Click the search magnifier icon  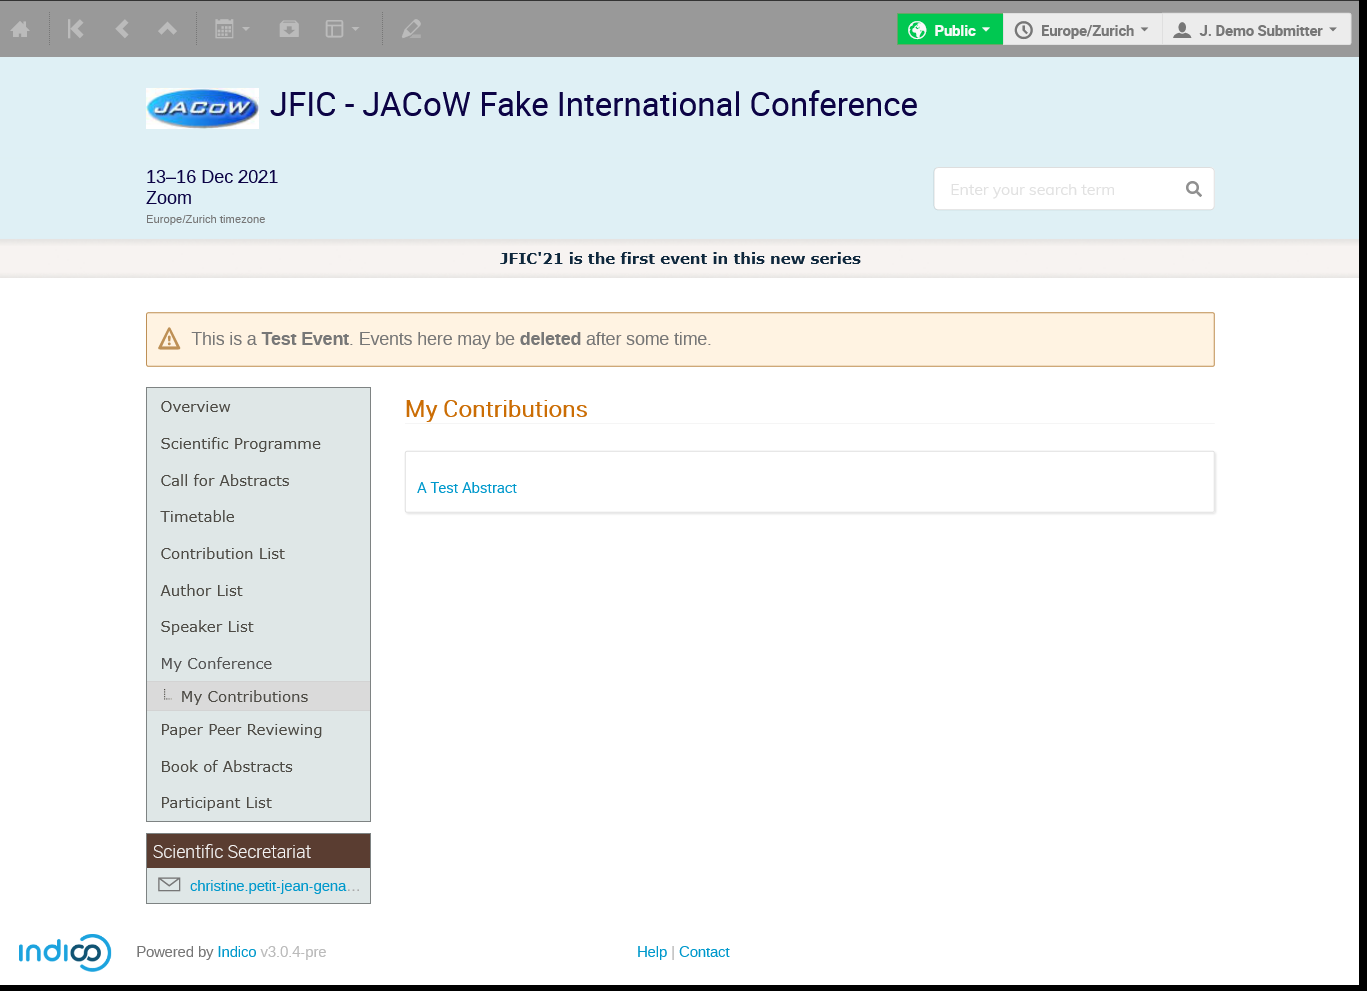[x=1193, y=189]
